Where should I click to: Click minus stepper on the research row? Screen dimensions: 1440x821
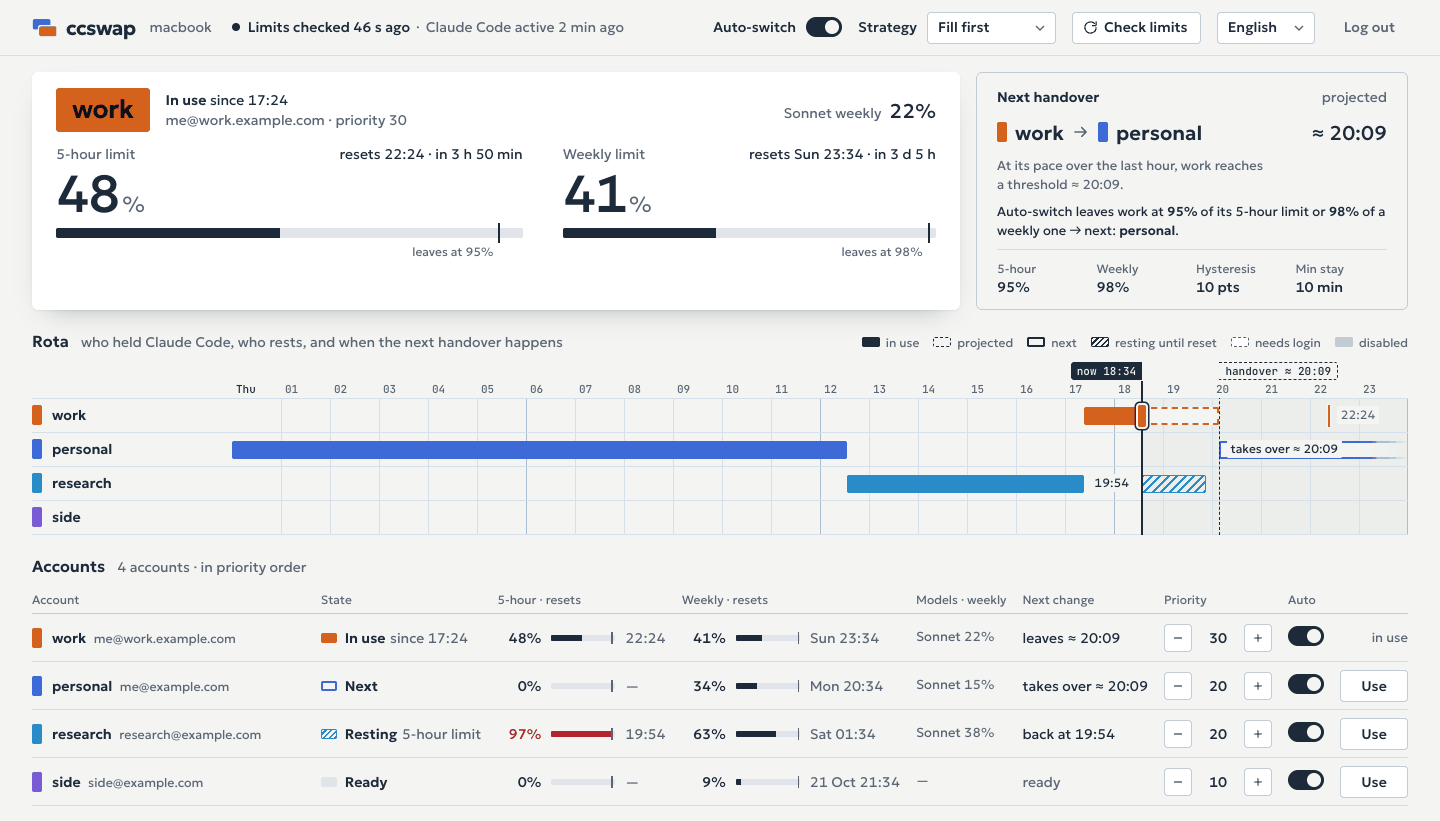point(1178,734)
